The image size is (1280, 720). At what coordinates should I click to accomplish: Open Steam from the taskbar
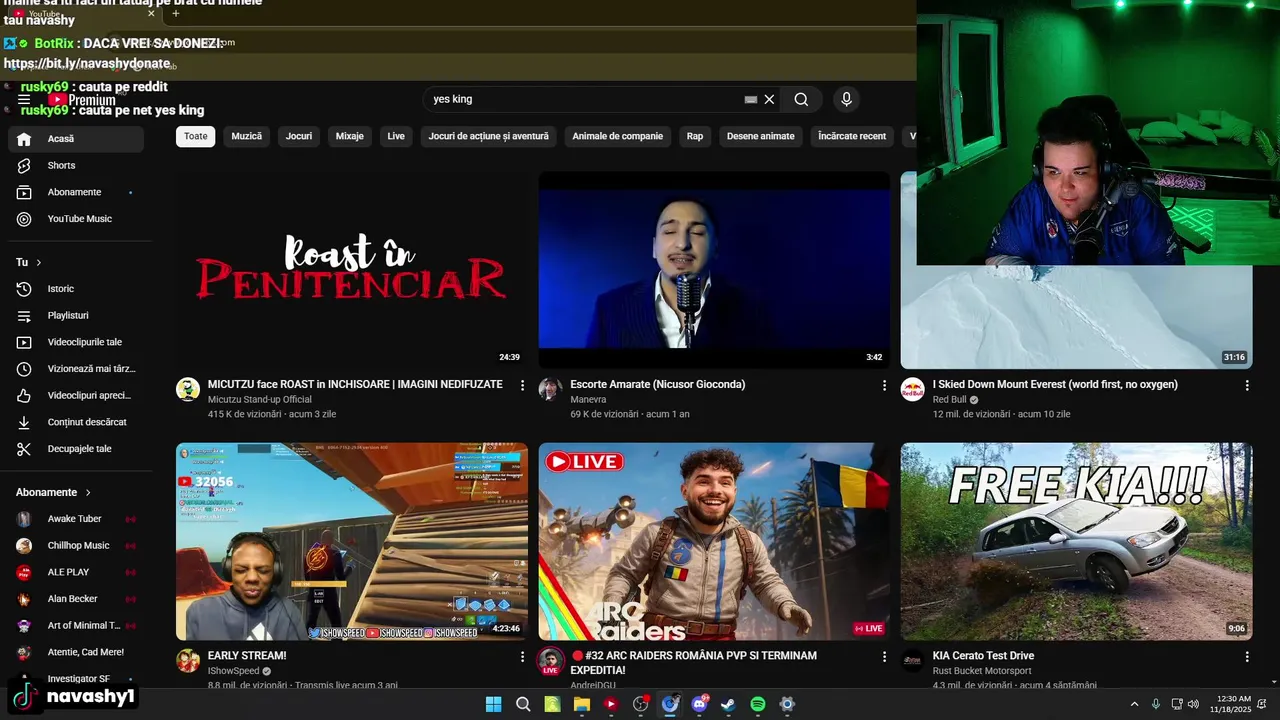(728, 704)
